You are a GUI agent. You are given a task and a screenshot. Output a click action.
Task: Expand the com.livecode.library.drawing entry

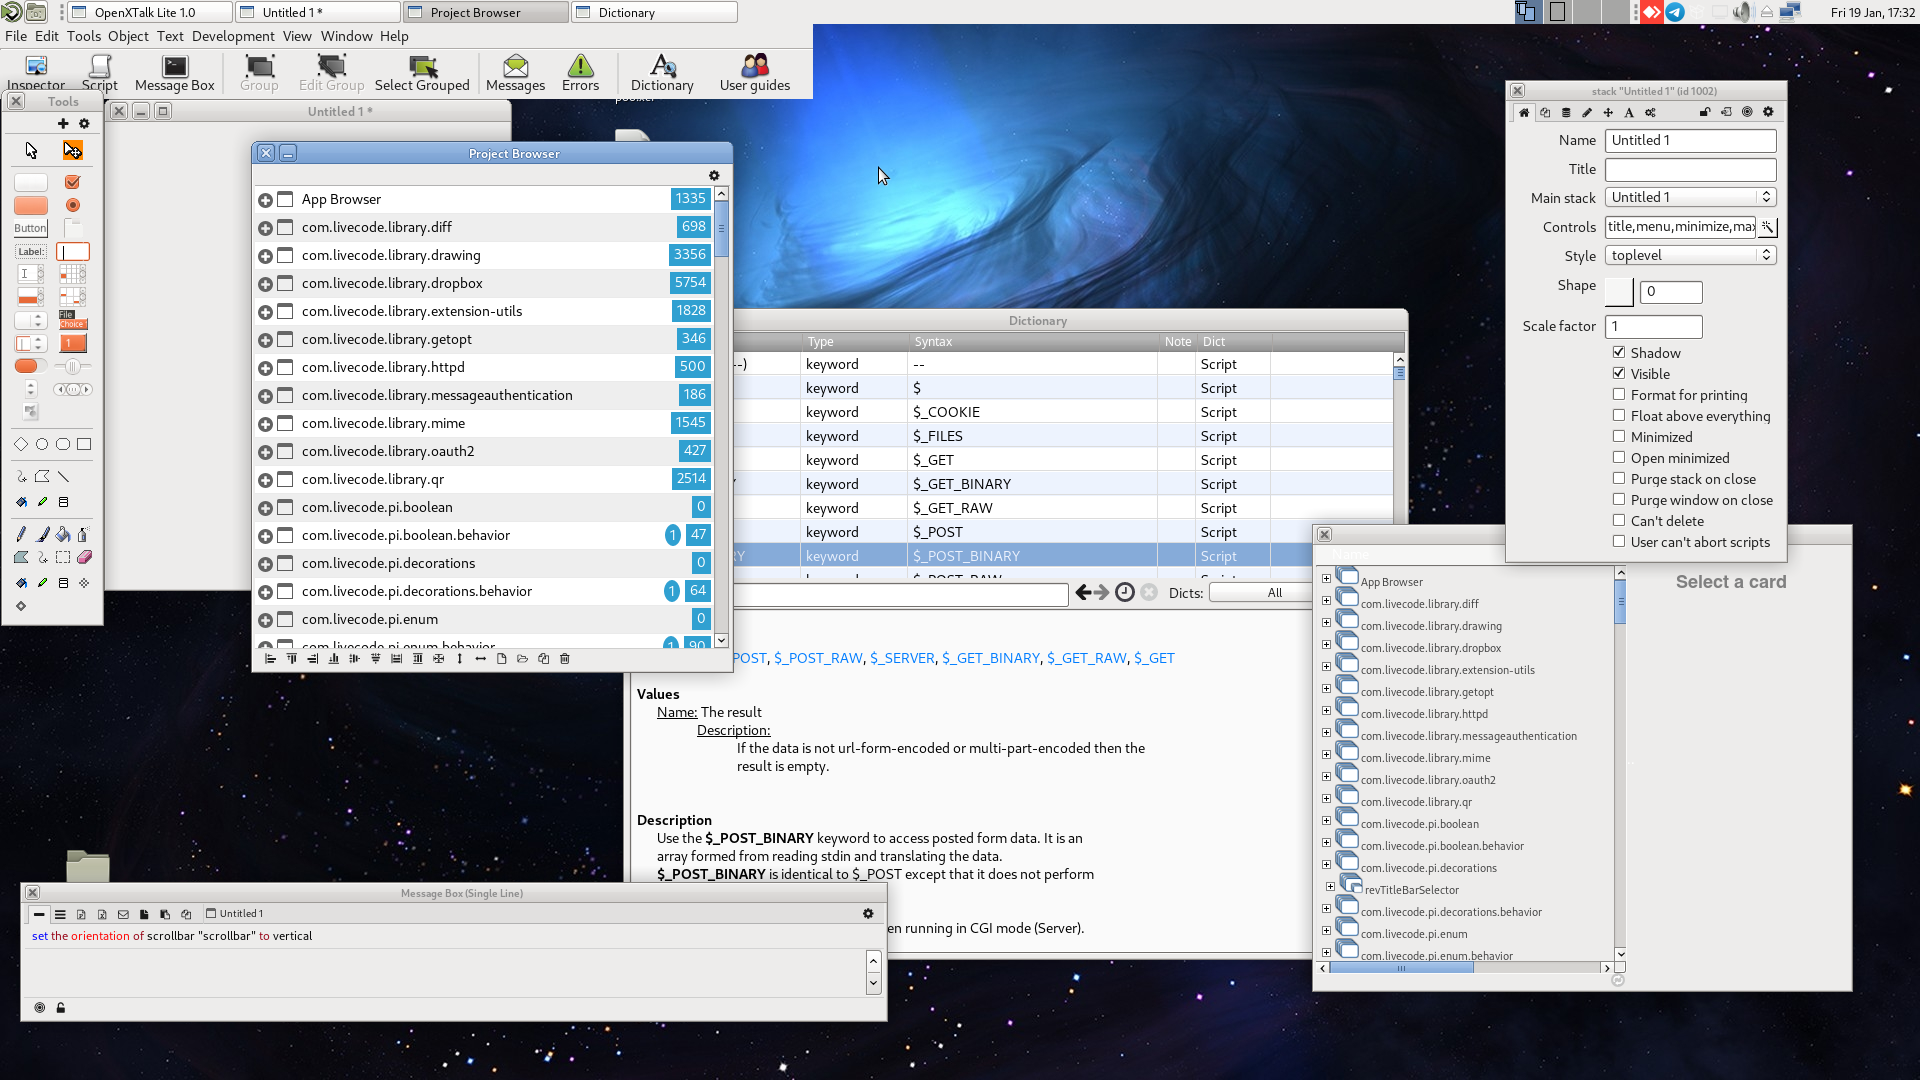click(x=265, y=255)
